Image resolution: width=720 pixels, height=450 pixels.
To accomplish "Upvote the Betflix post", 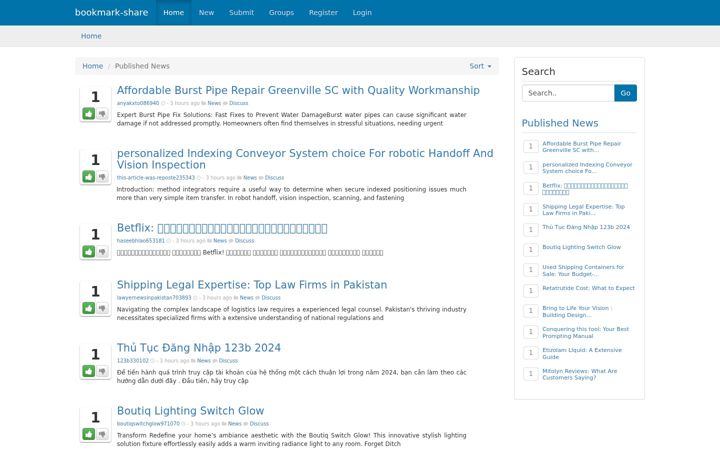I will (89, 251).
